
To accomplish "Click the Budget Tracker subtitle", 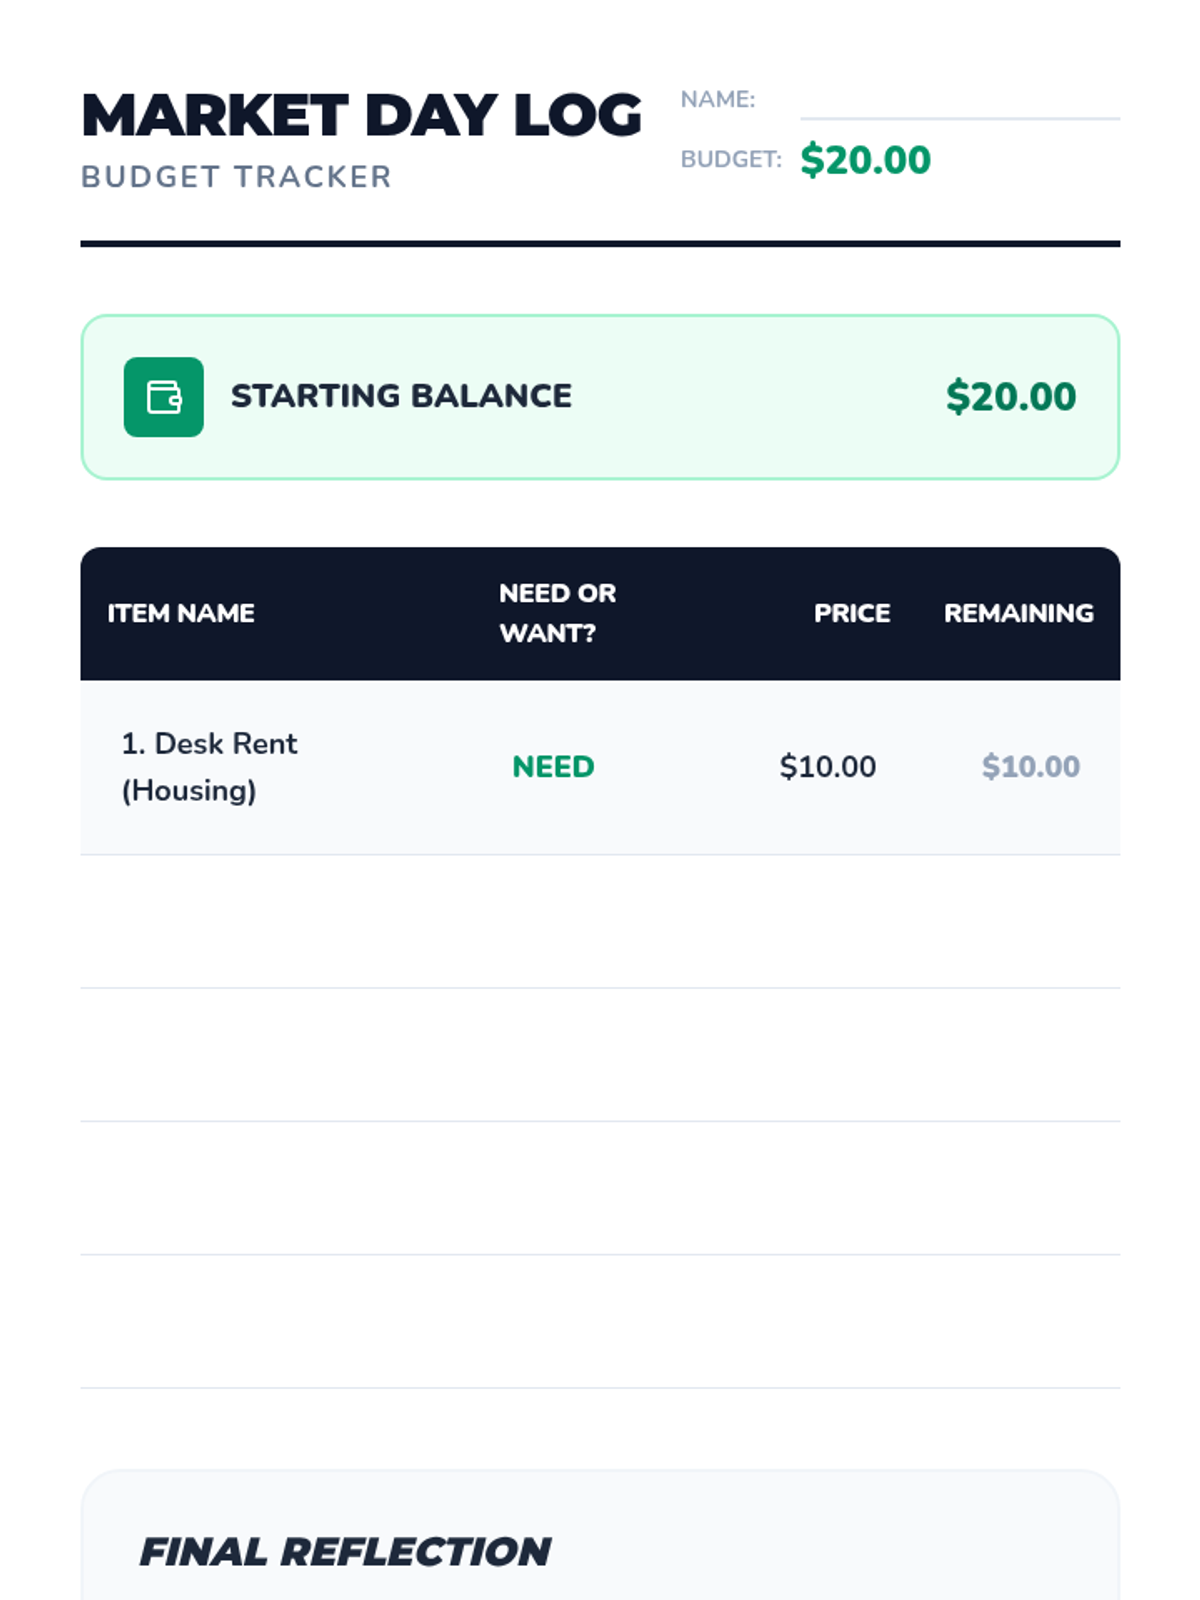I will click(236, 177).
